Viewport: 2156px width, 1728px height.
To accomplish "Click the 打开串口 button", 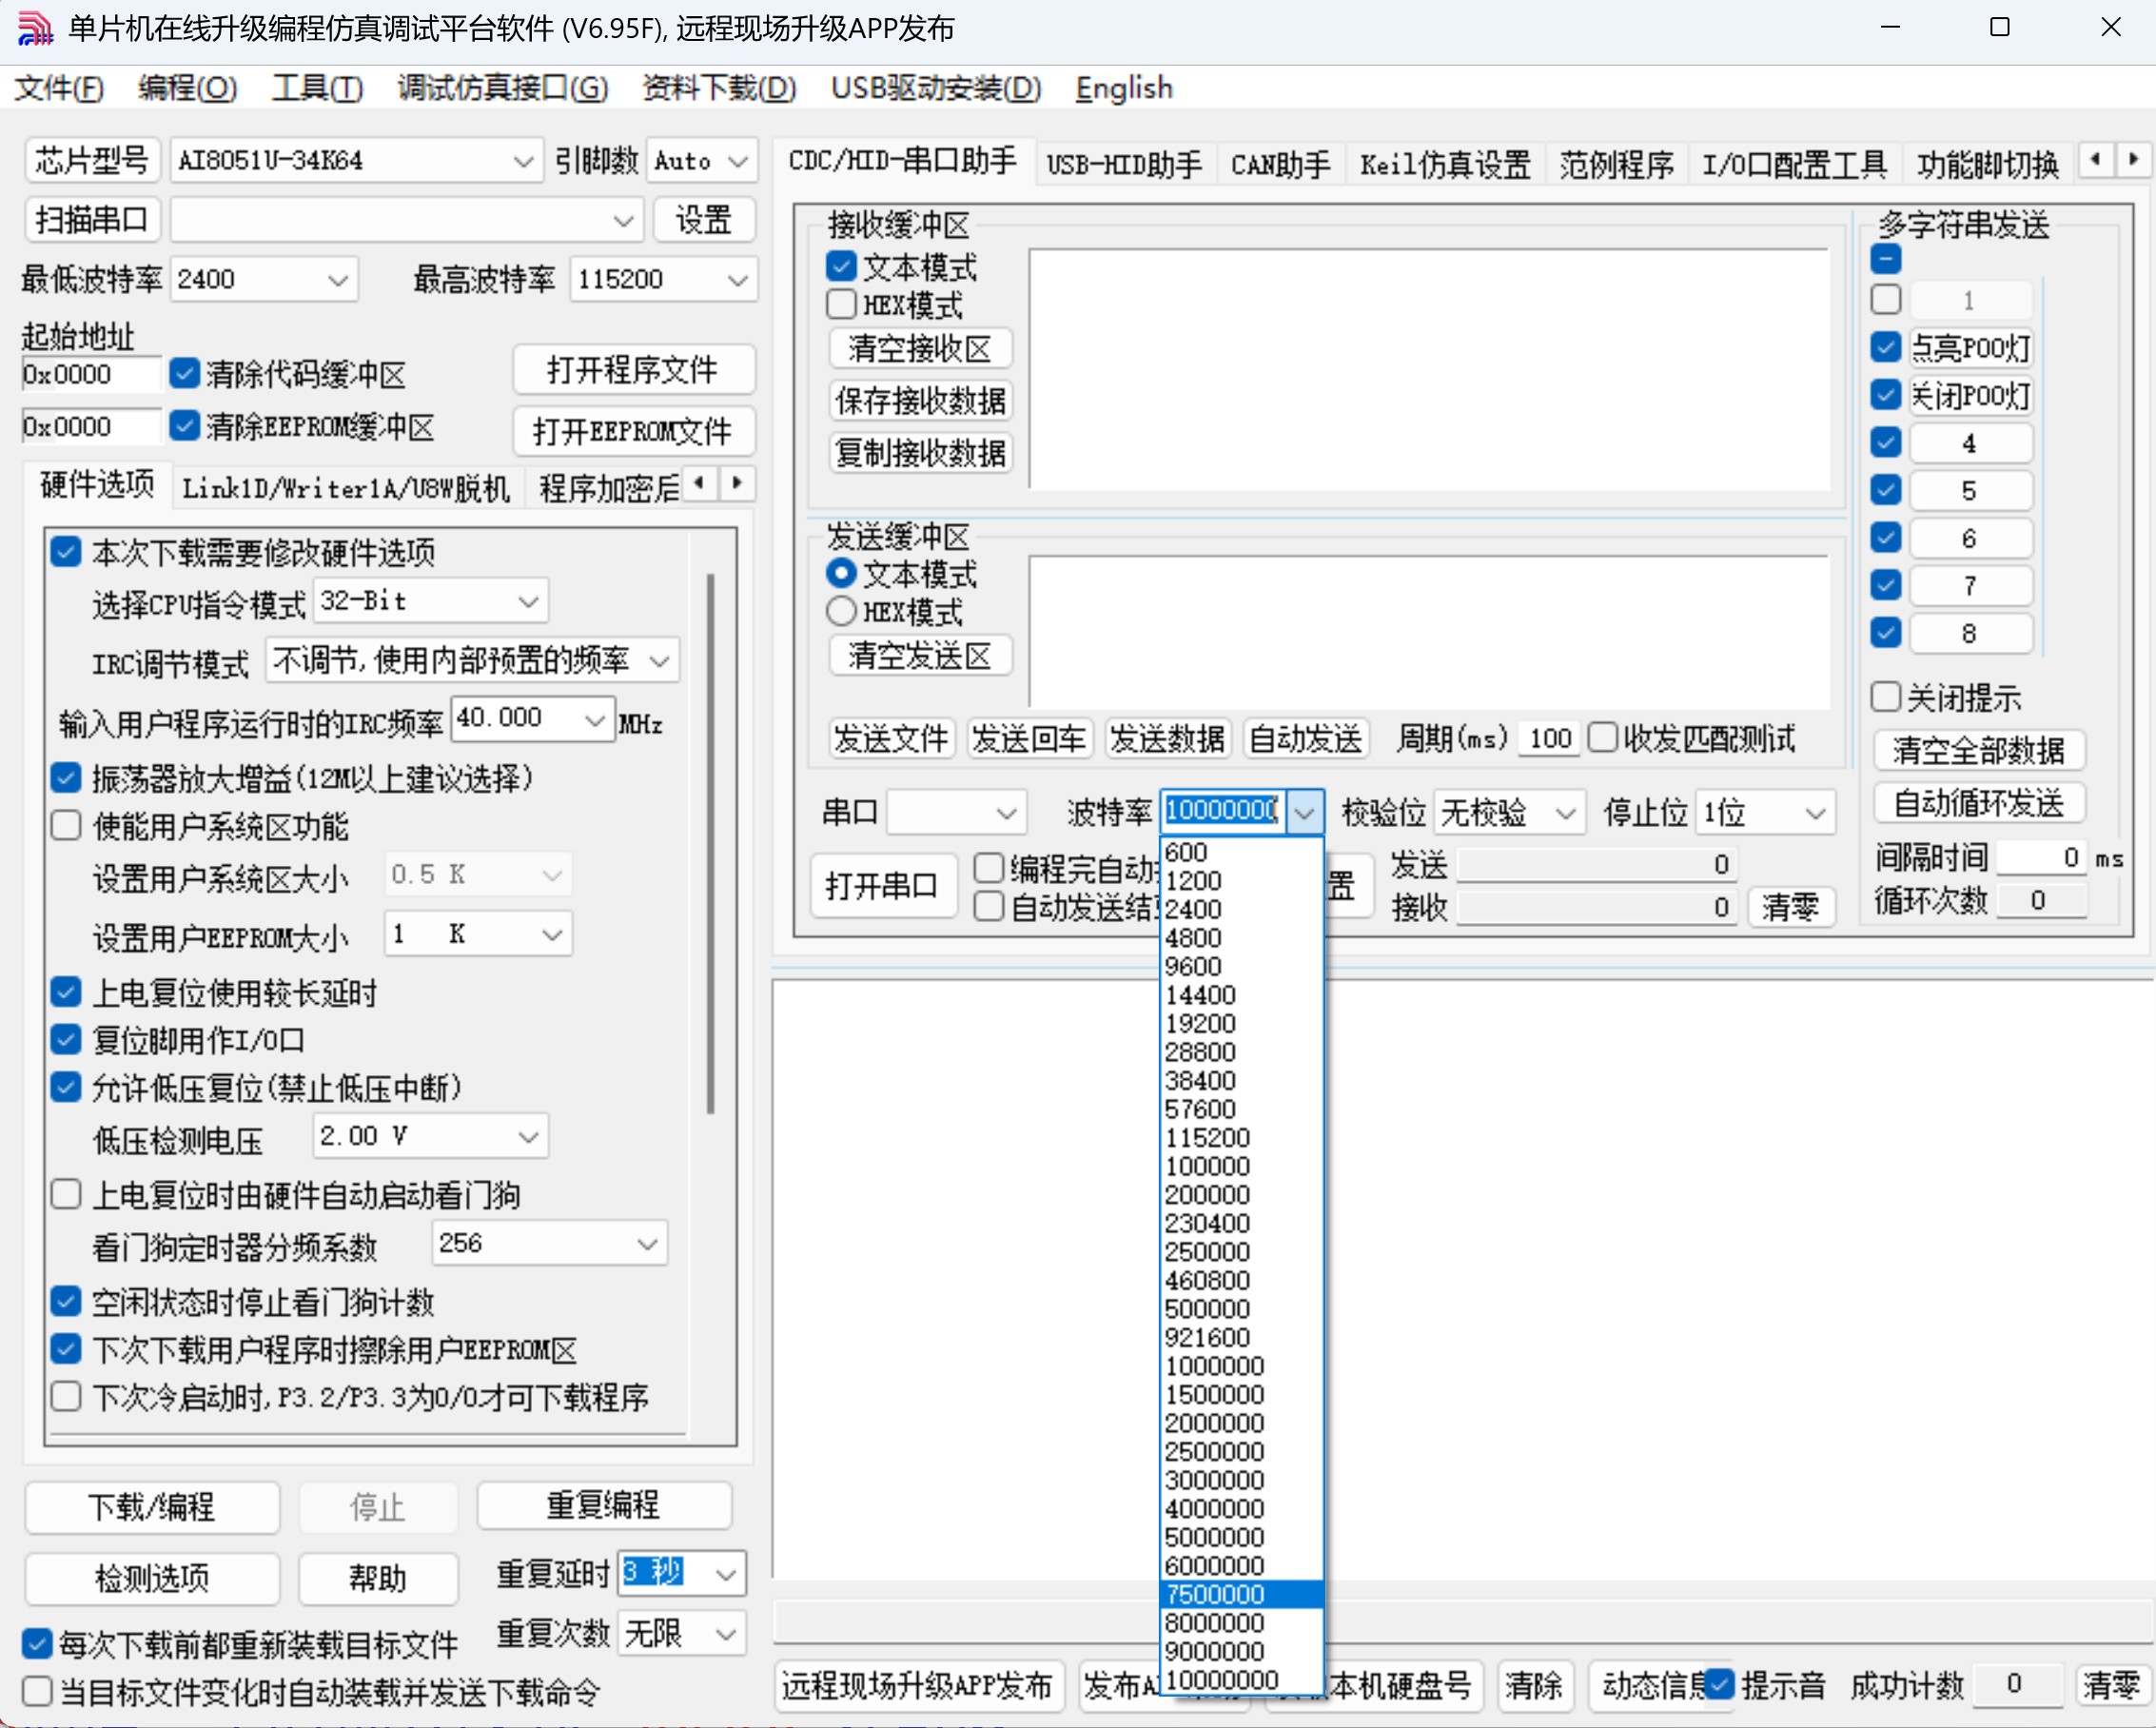I will pos(881,885).
